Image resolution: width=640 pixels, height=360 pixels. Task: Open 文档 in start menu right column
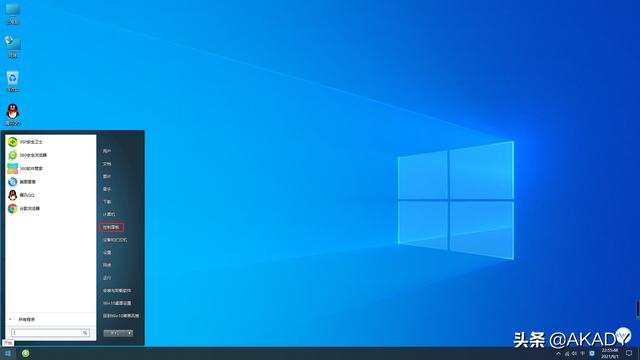coord(107,164)
